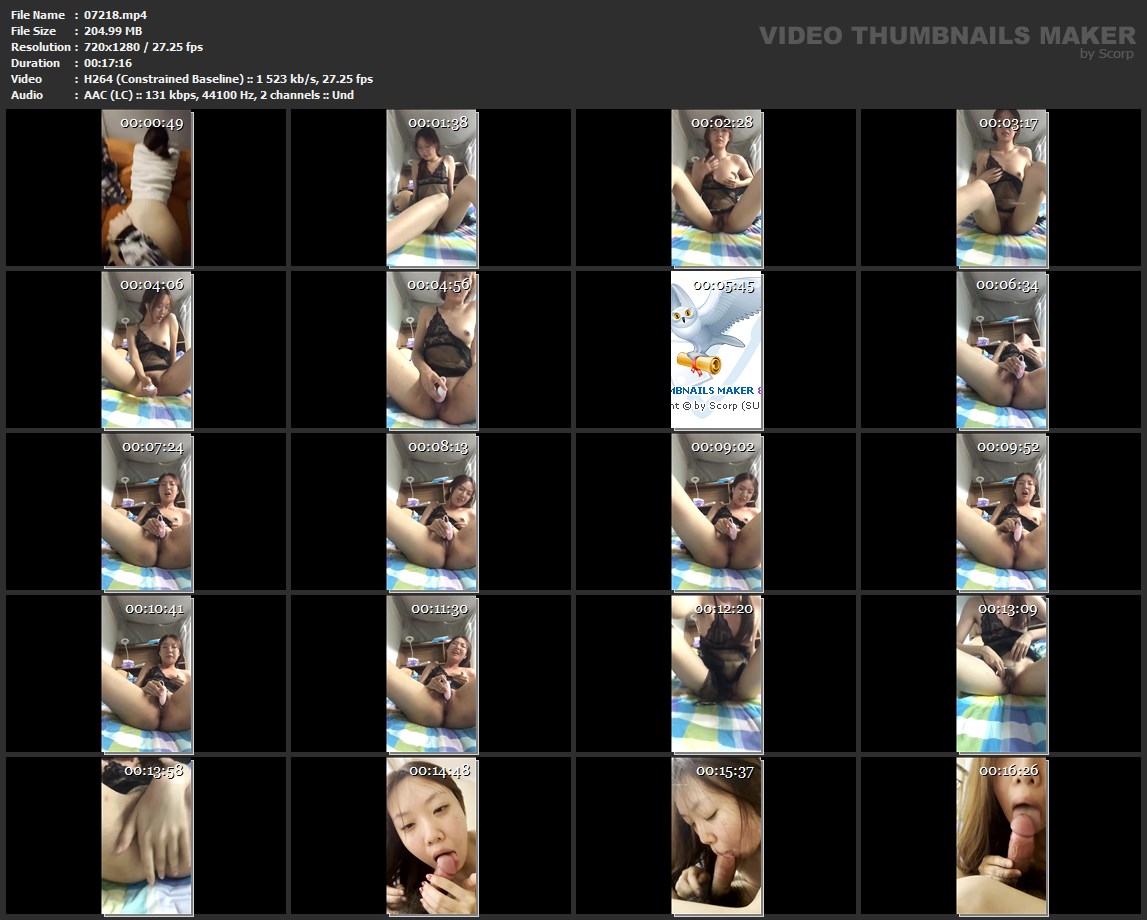The image size is (1147, 920).
Task: Select the thumbnail stamped 00:01:38
Action: click(x=432, y=188)
